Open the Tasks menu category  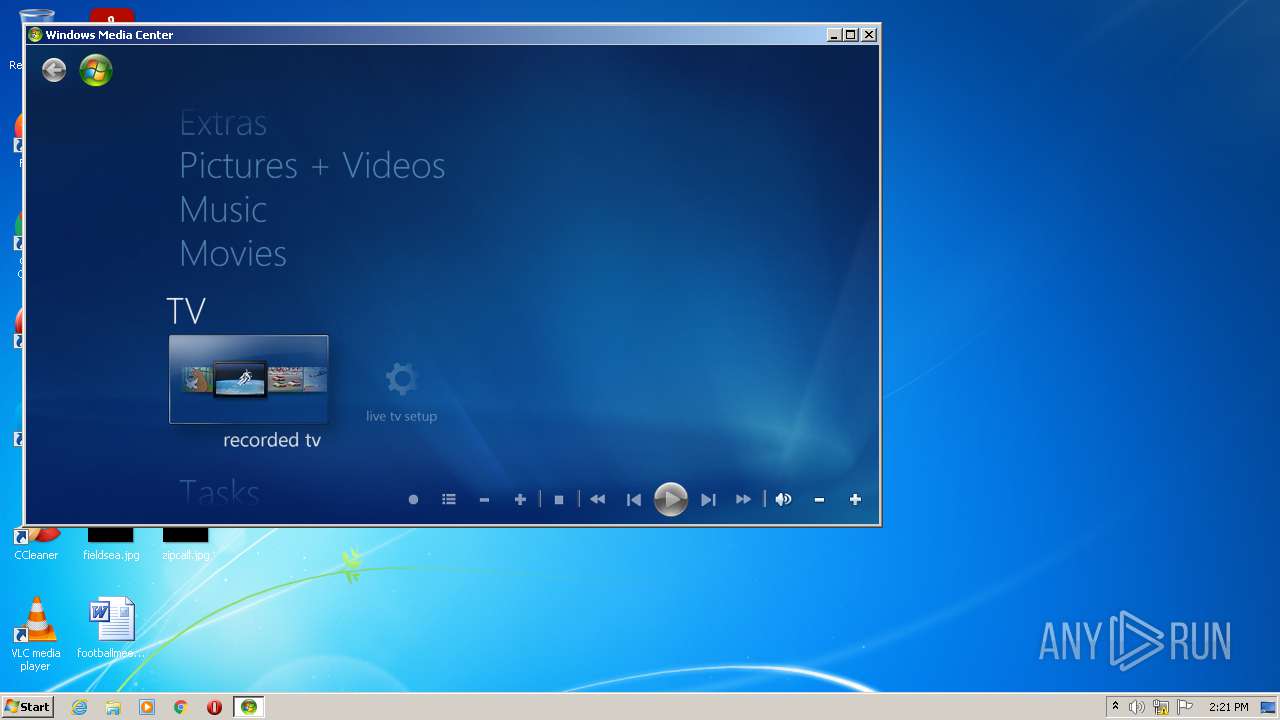219,493
